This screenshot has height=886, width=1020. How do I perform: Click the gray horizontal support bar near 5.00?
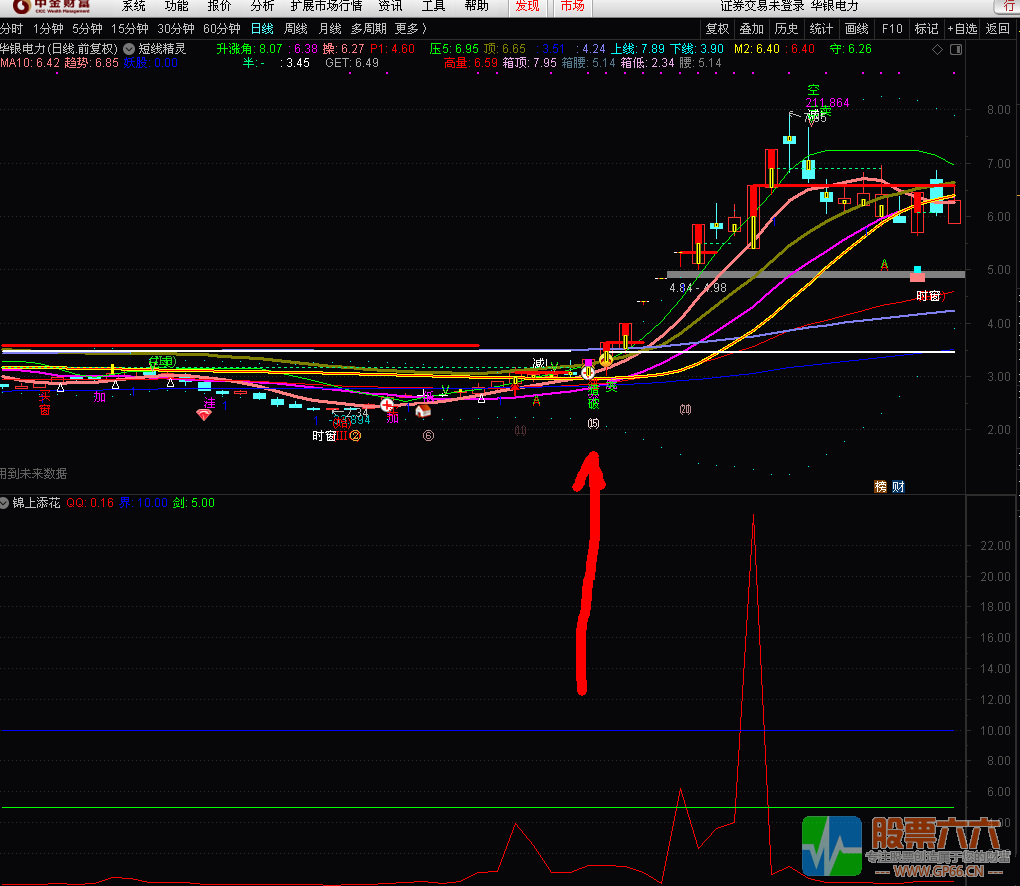(x=816, y=275)
